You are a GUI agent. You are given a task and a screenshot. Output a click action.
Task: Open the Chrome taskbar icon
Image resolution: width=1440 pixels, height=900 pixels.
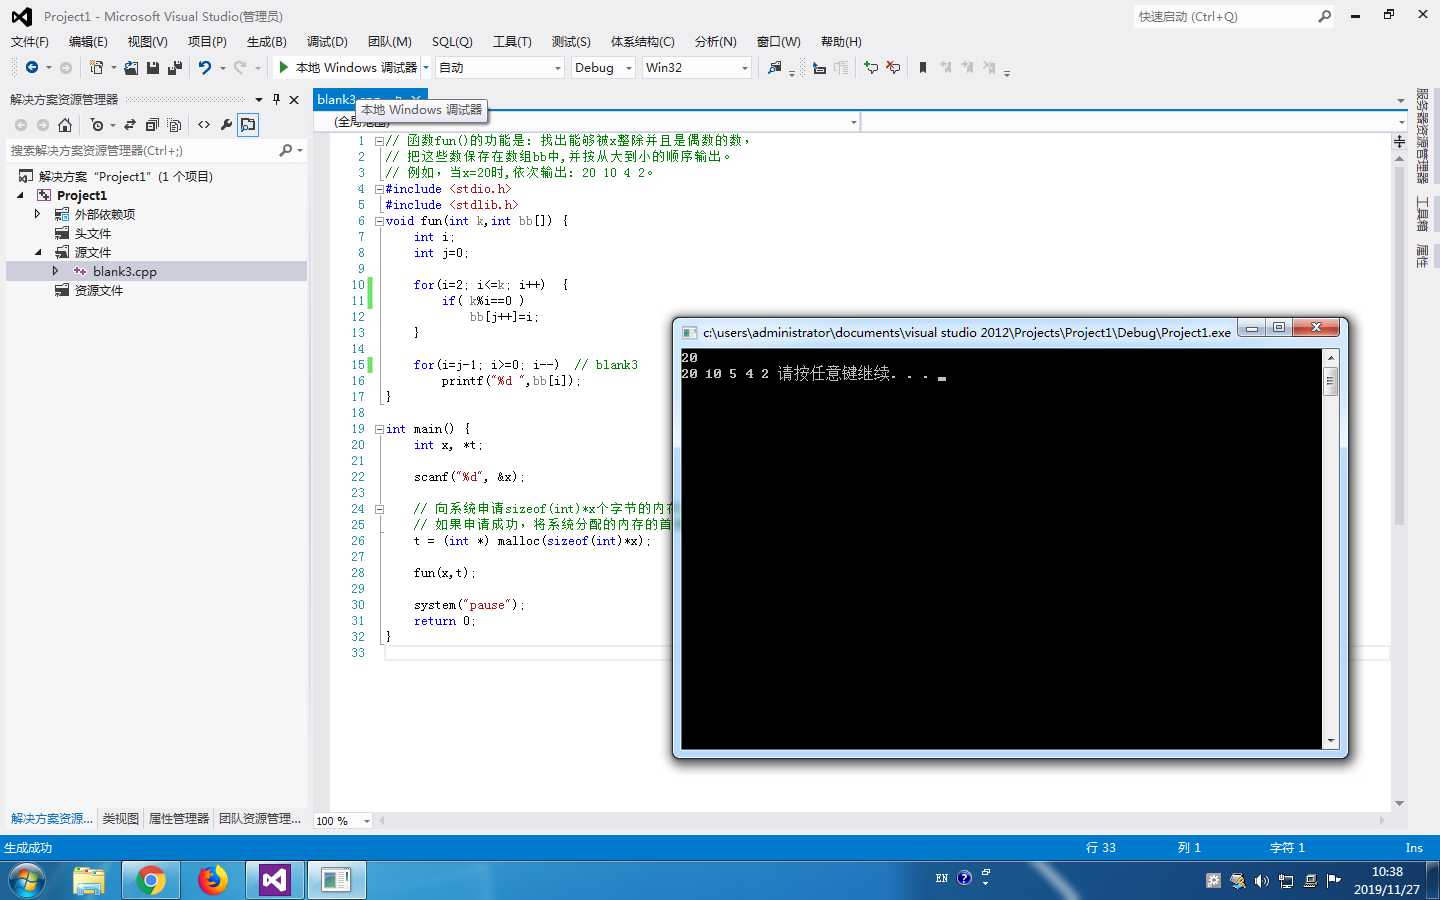click(151, 880)
